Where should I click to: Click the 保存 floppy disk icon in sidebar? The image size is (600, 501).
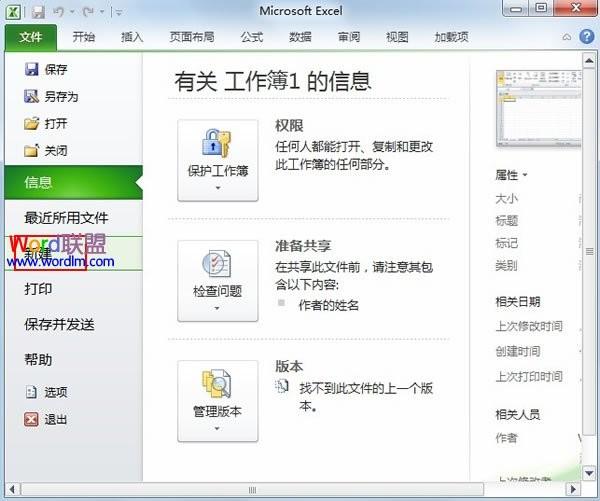[x=32, y=69]
